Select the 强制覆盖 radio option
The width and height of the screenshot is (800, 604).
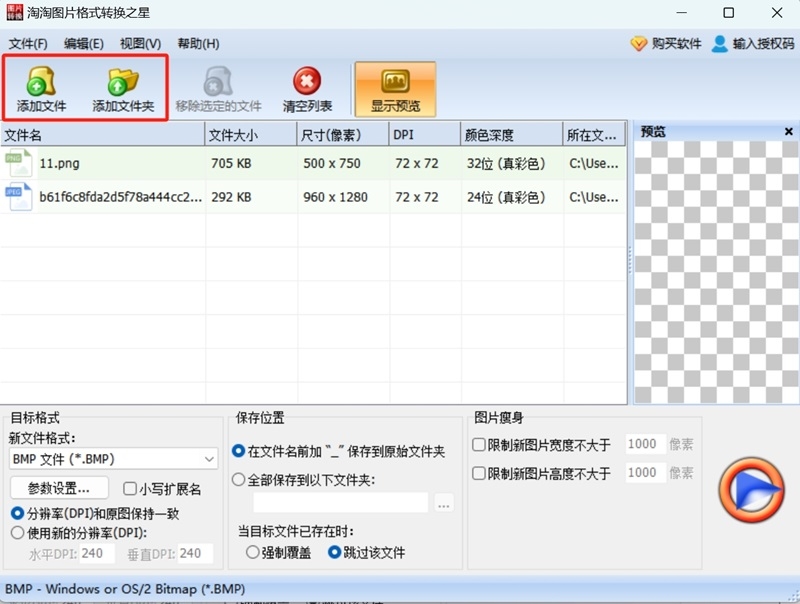(x=252, y=552)
